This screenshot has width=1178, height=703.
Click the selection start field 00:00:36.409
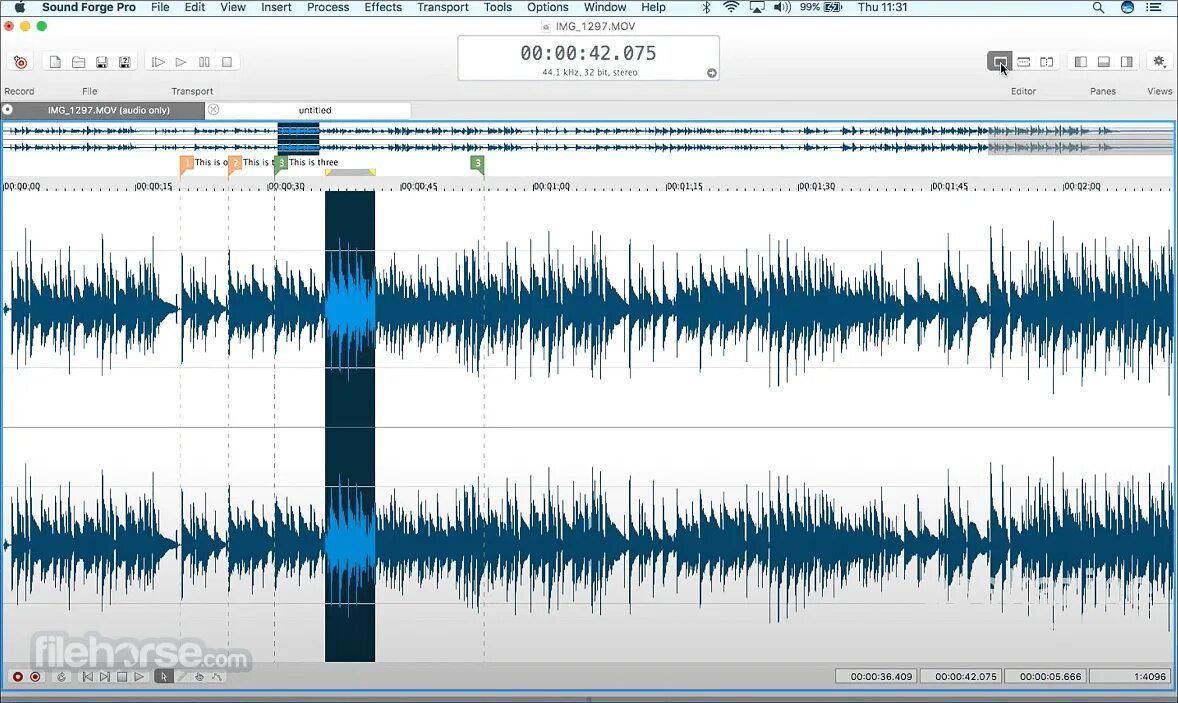(877, 677)
